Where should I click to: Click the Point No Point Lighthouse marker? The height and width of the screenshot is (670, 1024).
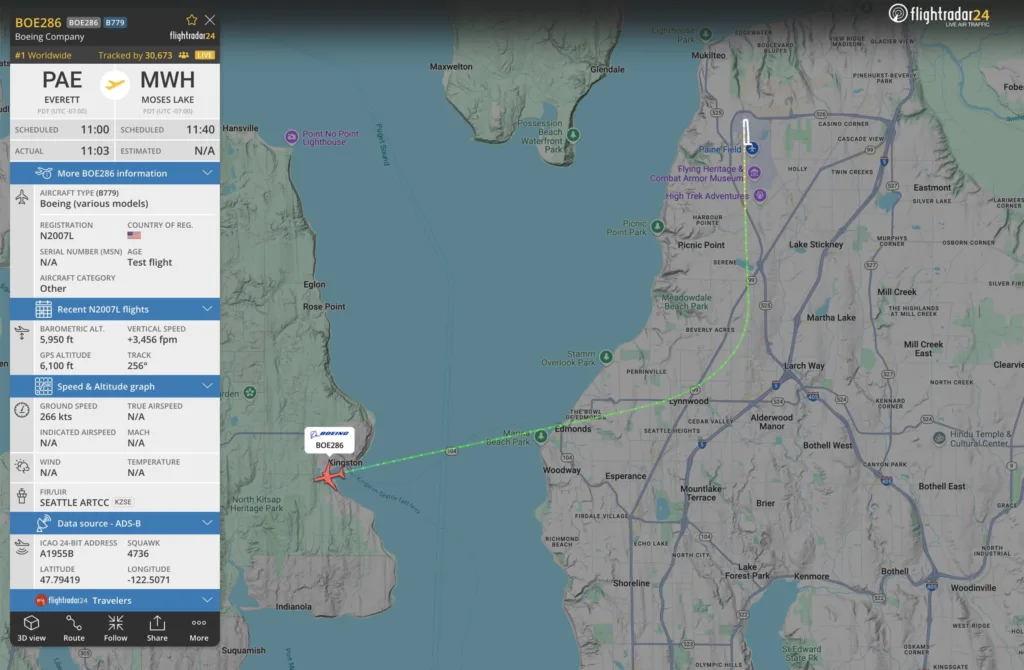click(x=291, y=137)
